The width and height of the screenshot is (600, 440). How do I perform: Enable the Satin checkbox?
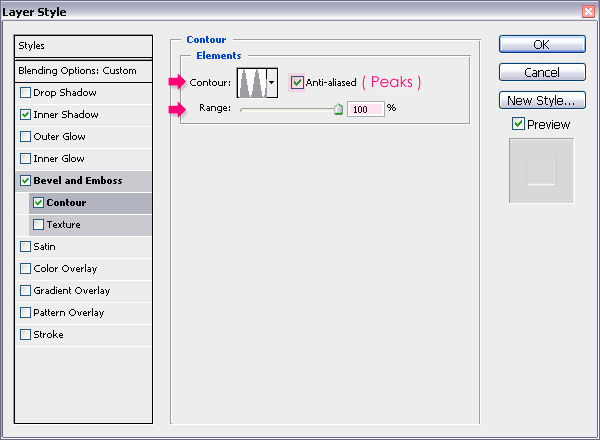coord(25,246)
